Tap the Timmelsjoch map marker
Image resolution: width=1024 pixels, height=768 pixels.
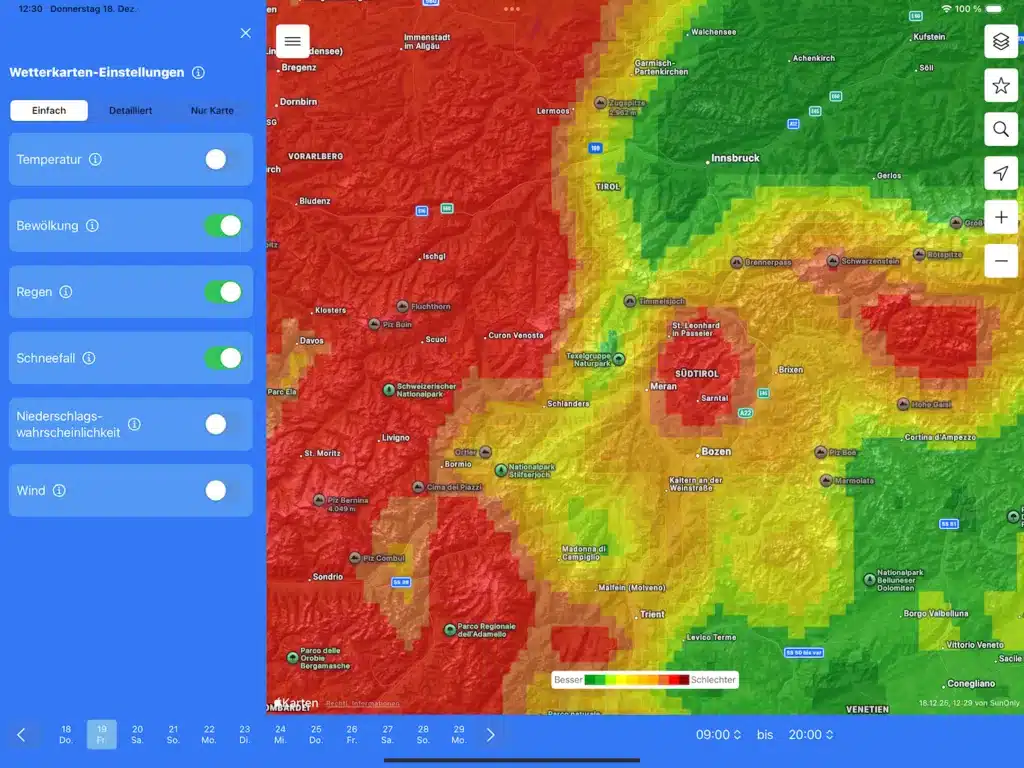click(x=630, y=301)
